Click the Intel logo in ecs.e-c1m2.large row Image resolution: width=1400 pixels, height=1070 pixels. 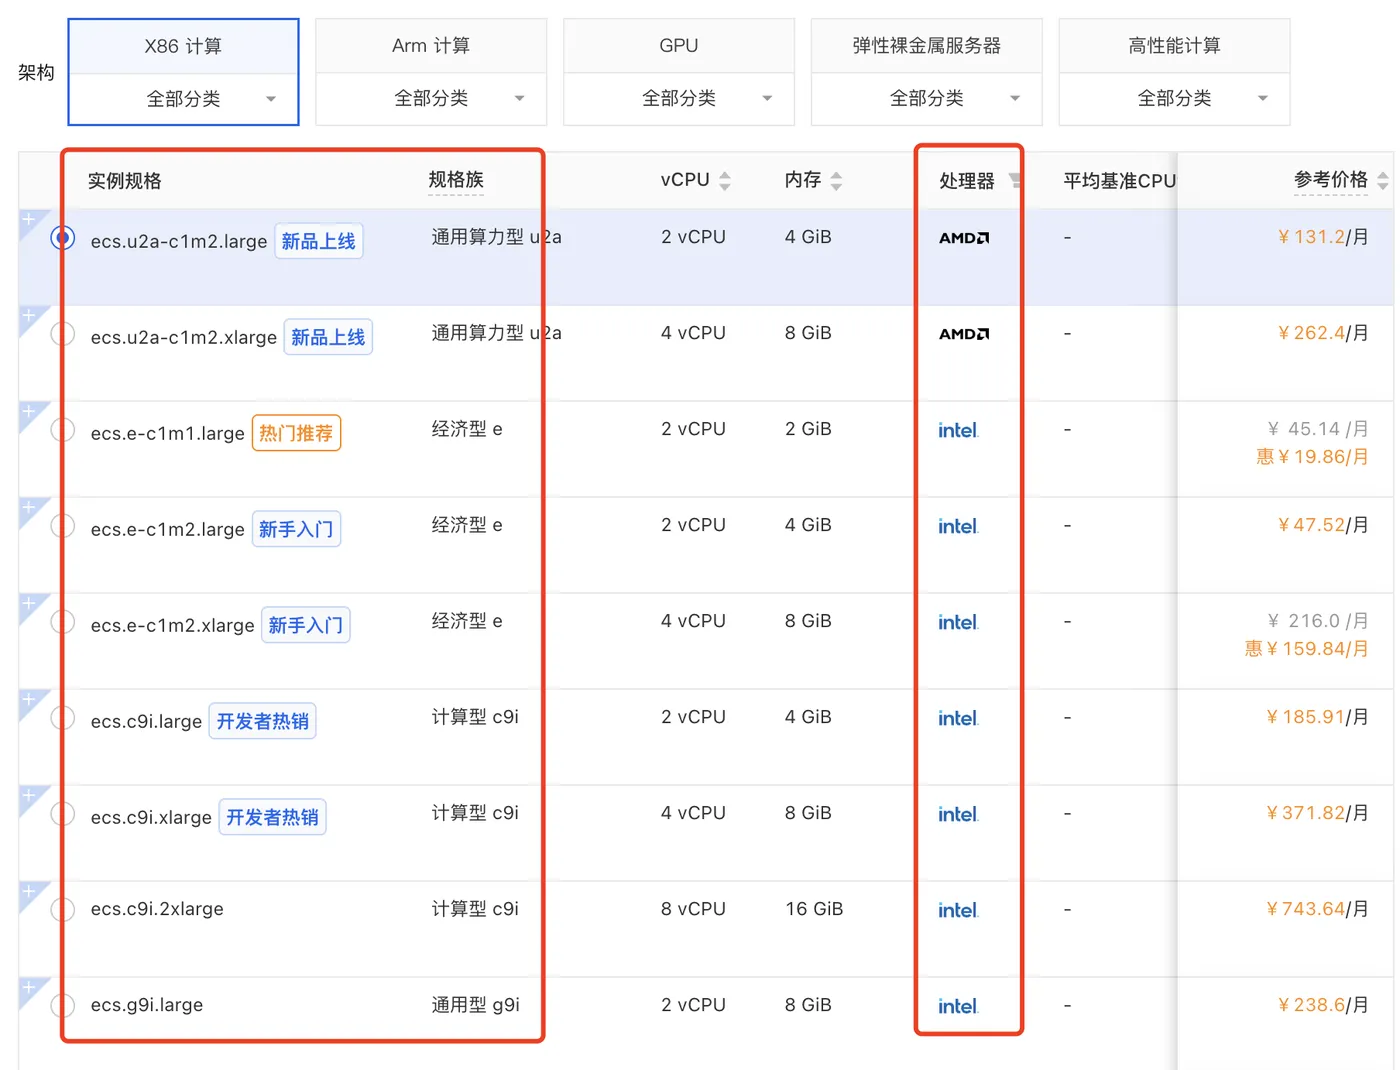click(x=958, y=526)
